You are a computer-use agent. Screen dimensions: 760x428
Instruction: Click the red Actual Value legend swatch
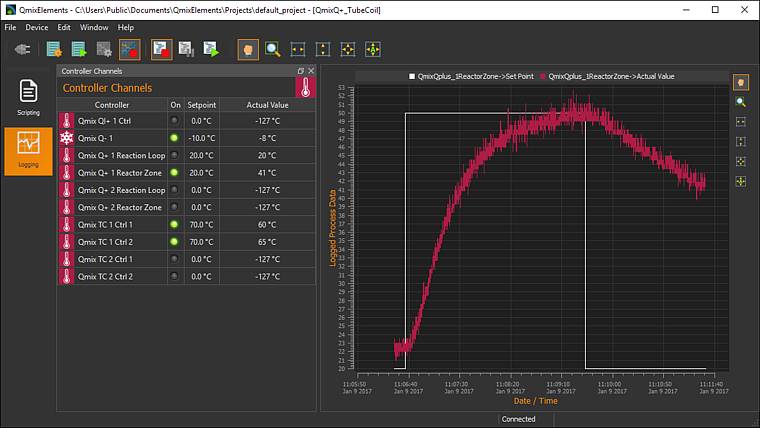(543, 76)
